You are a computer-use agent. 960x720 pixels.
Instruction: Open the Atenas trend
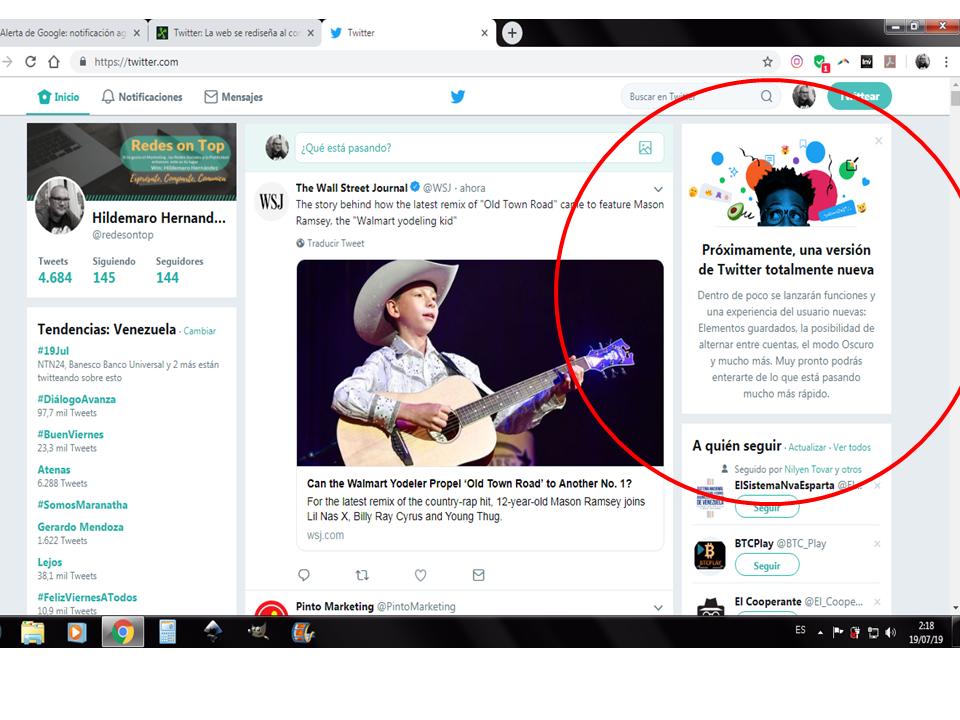pyautogui.click(x=54, y=470)
